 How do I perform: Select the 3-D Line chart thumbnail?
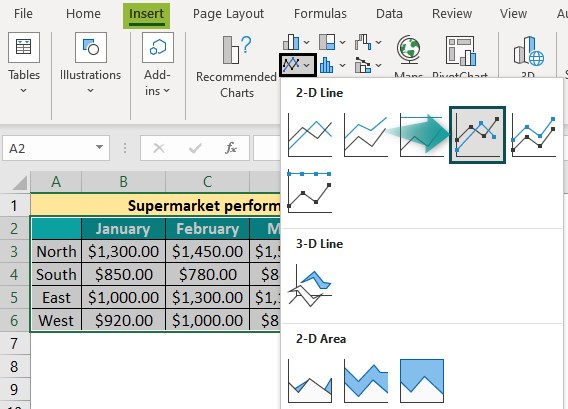coord(310,286)
